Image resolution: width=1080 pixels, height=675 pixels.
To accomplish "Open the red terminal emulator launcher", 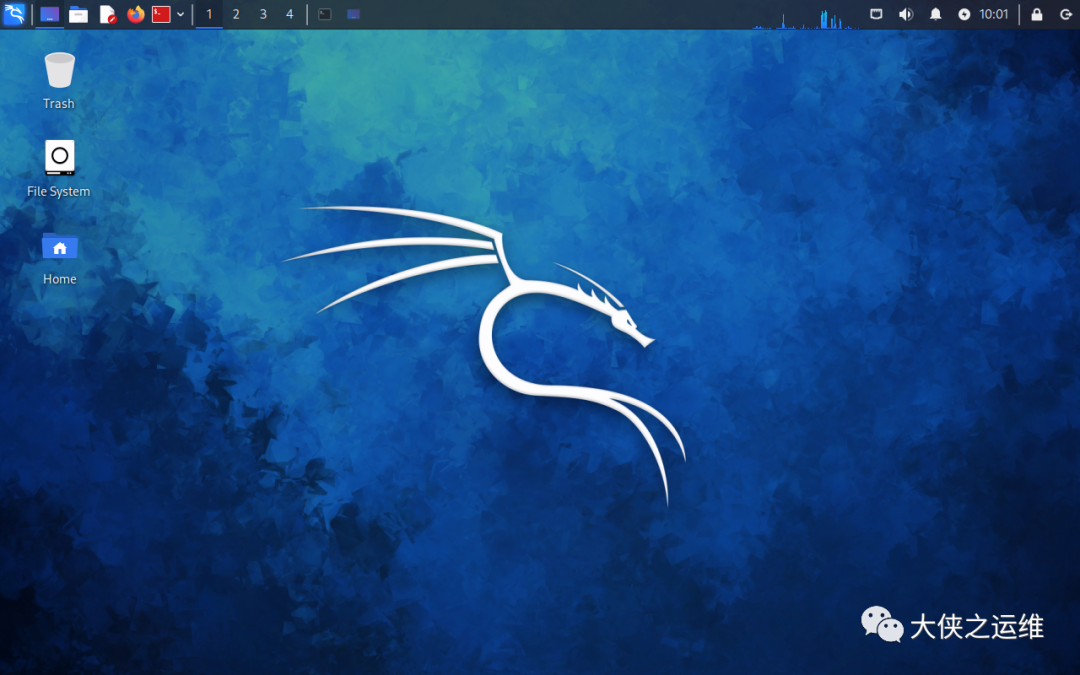I will 161,14.
